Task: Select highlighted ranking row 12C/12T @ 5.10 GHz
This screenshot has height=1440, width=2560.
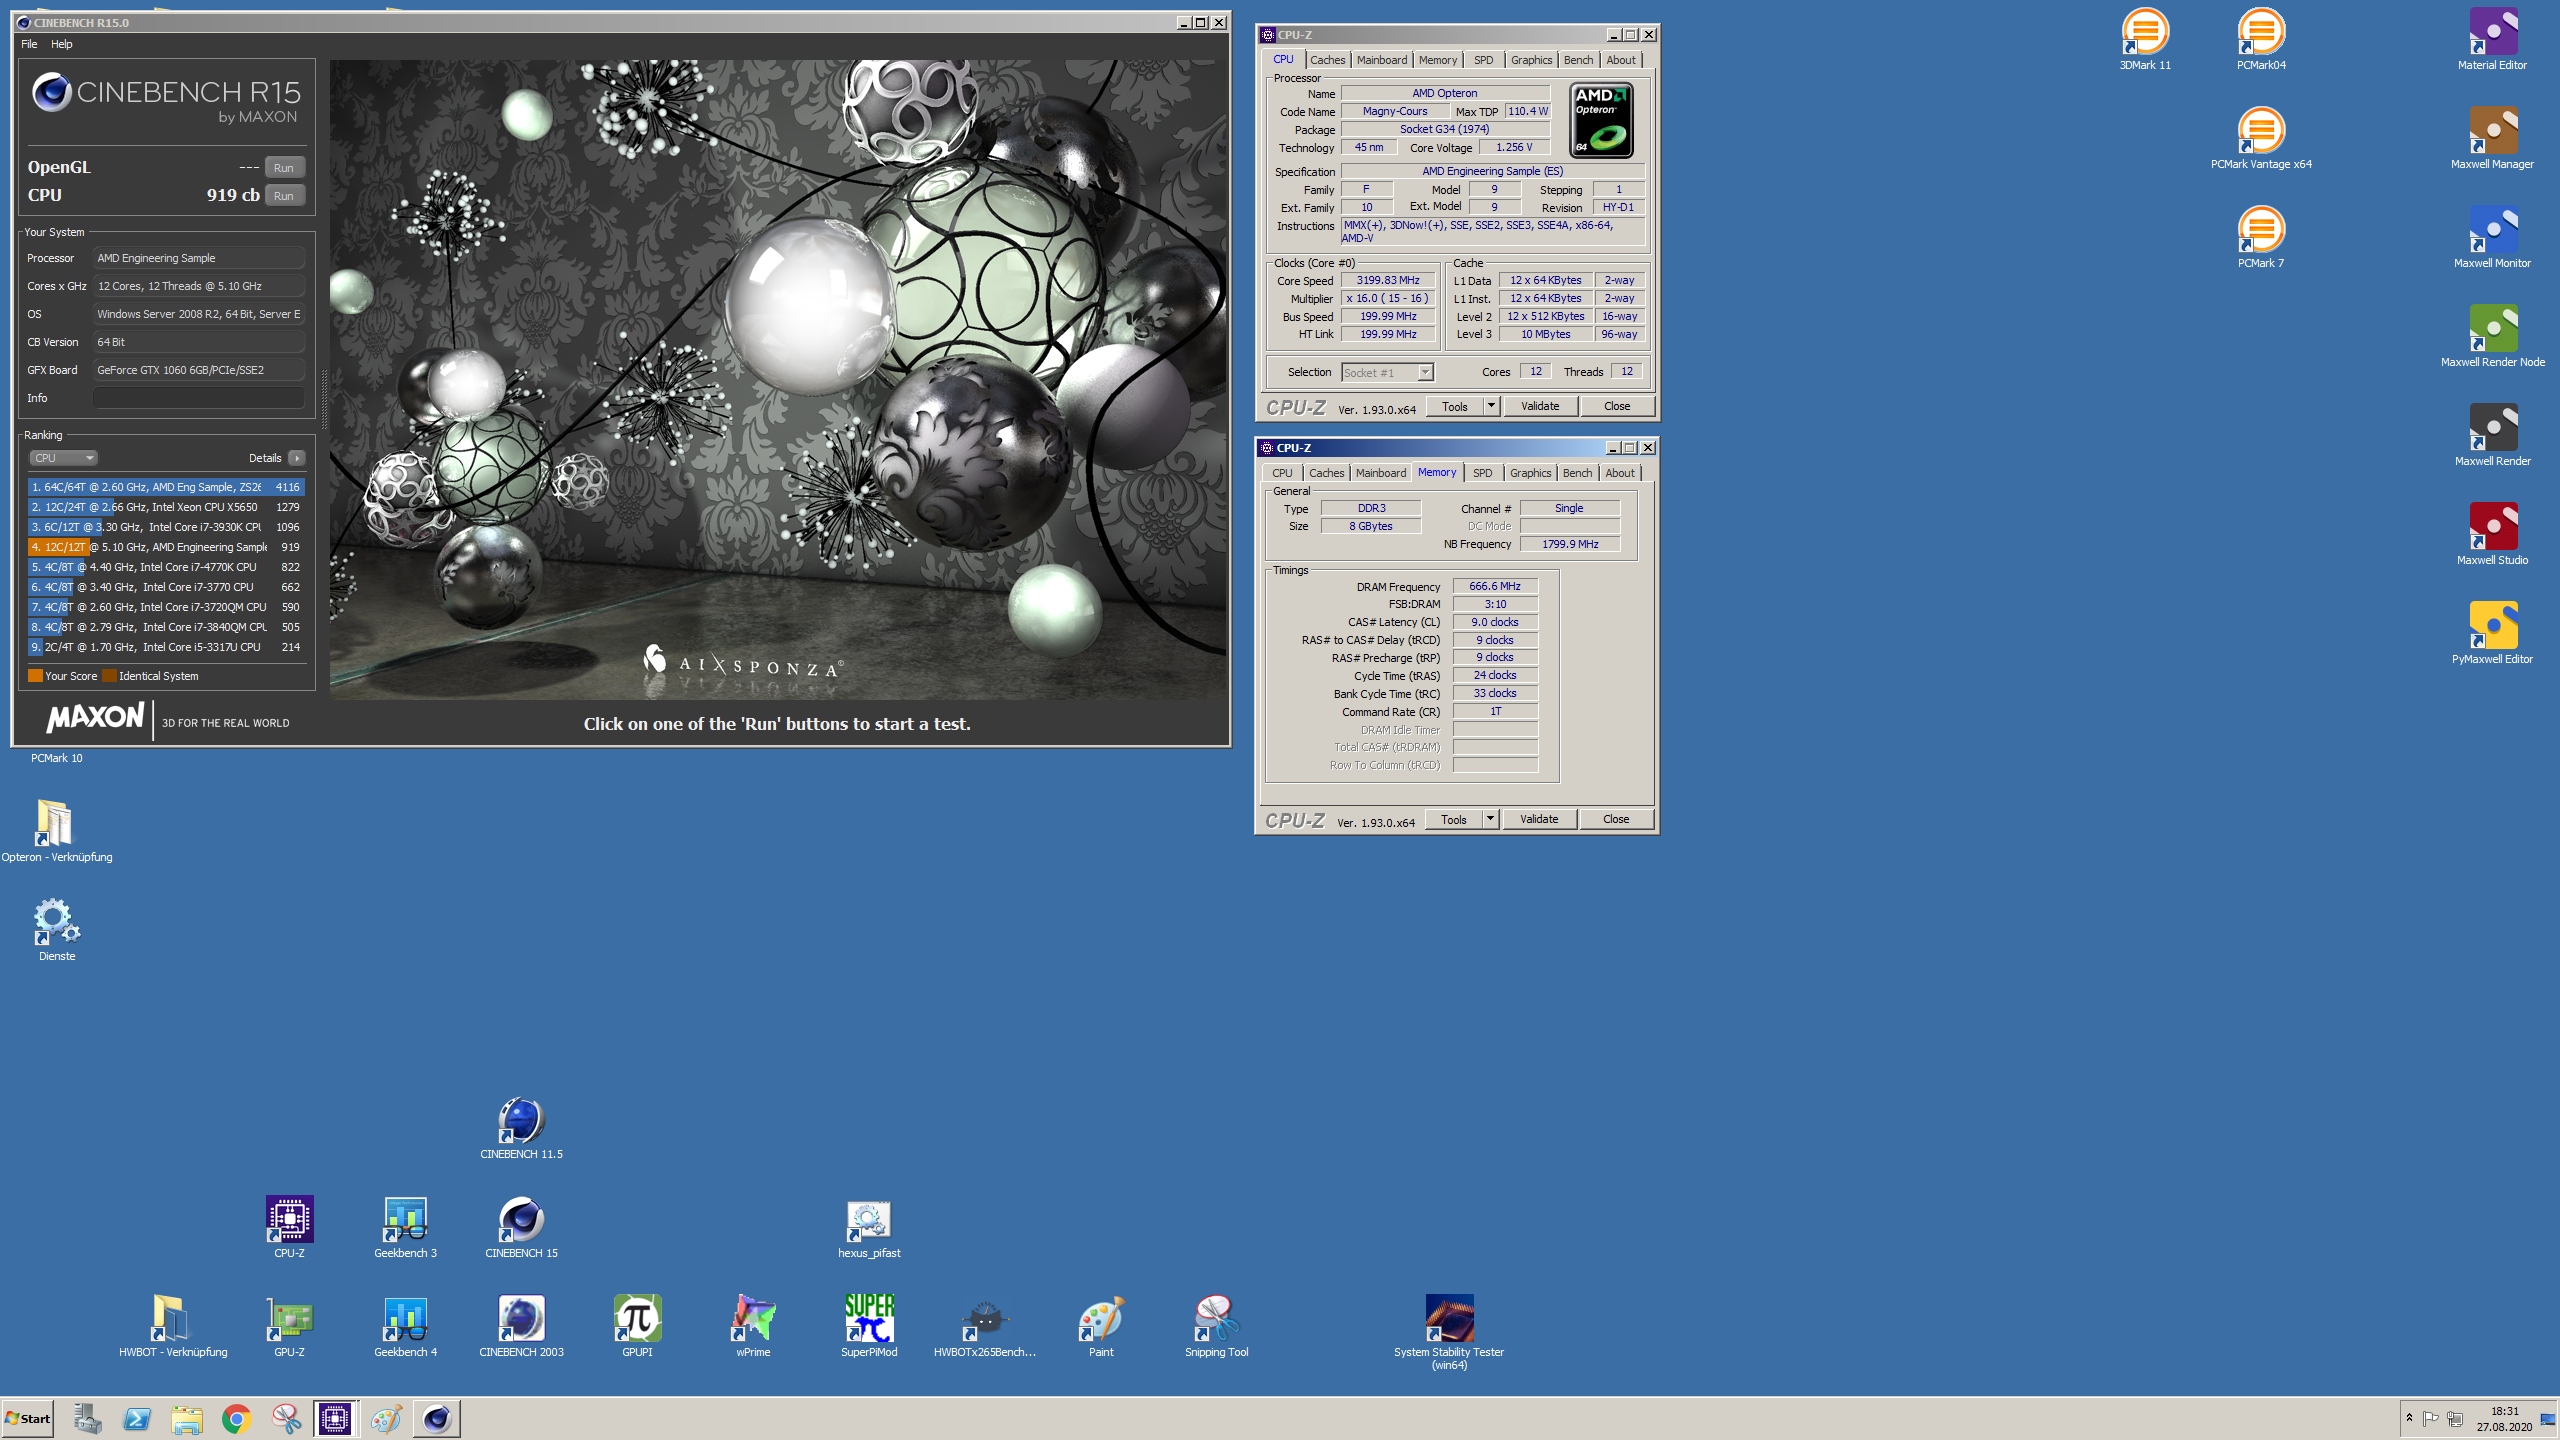Action: (x=166, y=547)
